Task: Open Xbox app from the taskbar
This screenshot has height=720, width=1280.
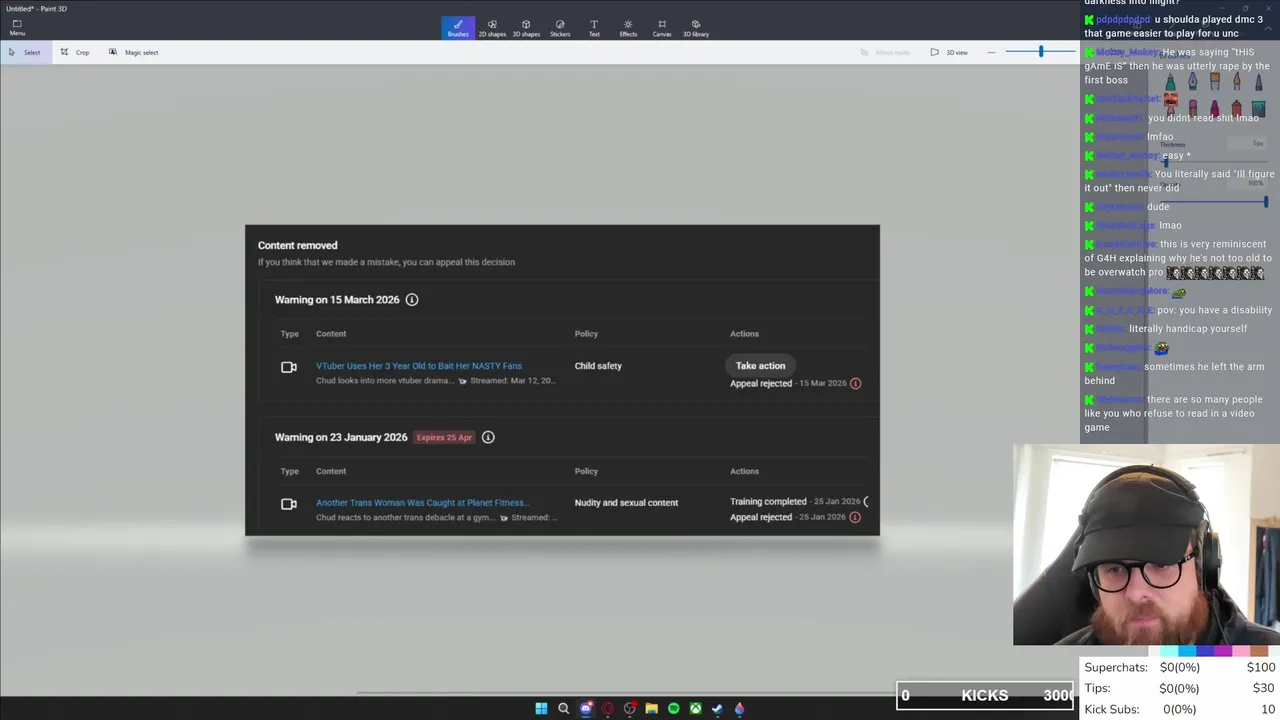Action: [695, 709]
